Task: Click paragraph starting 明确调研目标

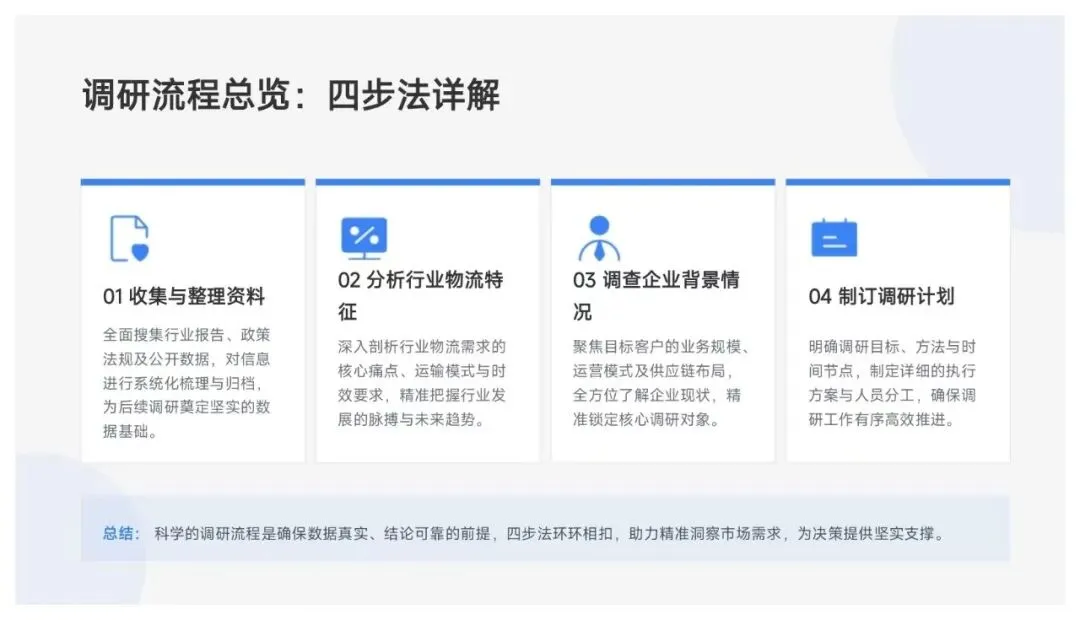Action: [x=892, y=383]
